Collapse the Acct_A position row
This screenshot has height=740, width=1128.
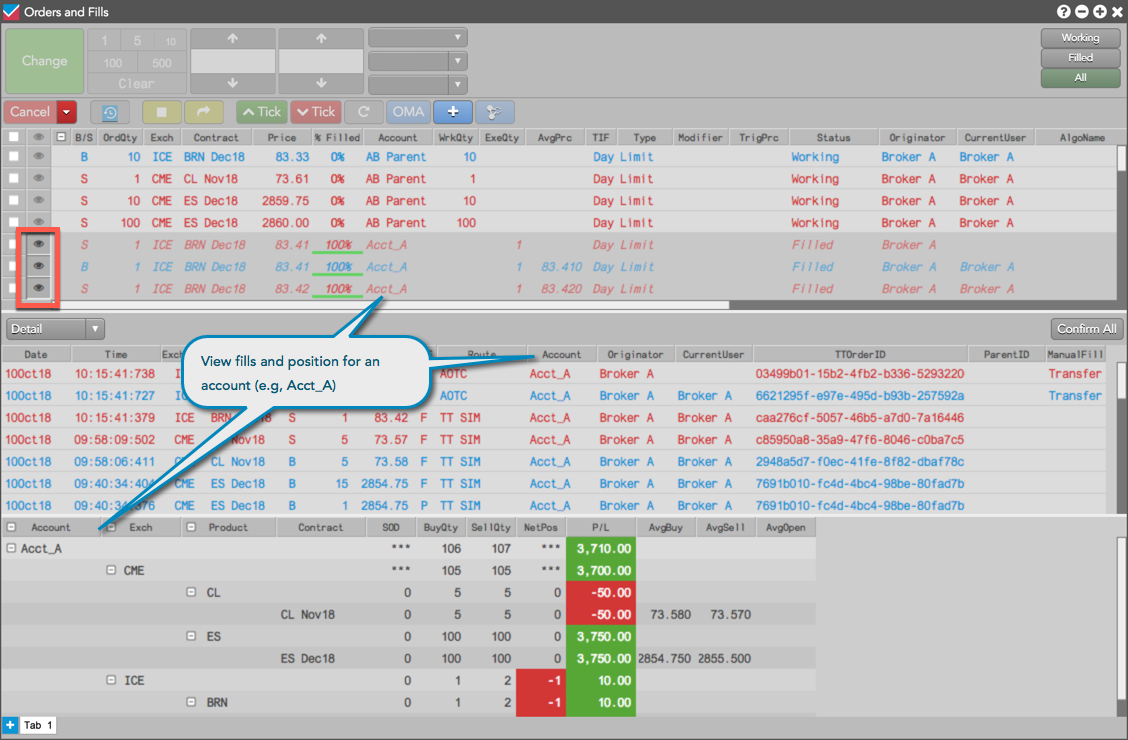[x=11, y=548]
